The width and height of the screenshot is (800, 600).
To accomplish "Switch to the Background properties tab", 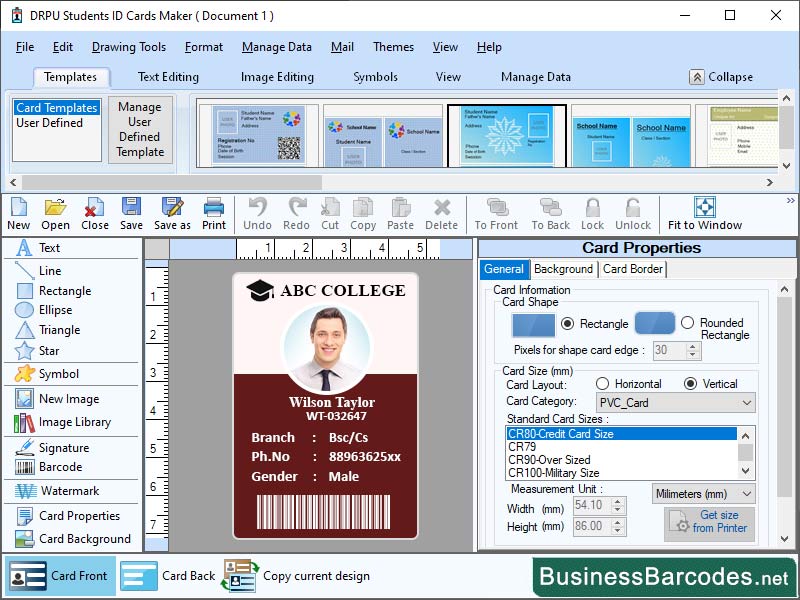I will pos(564,269).
